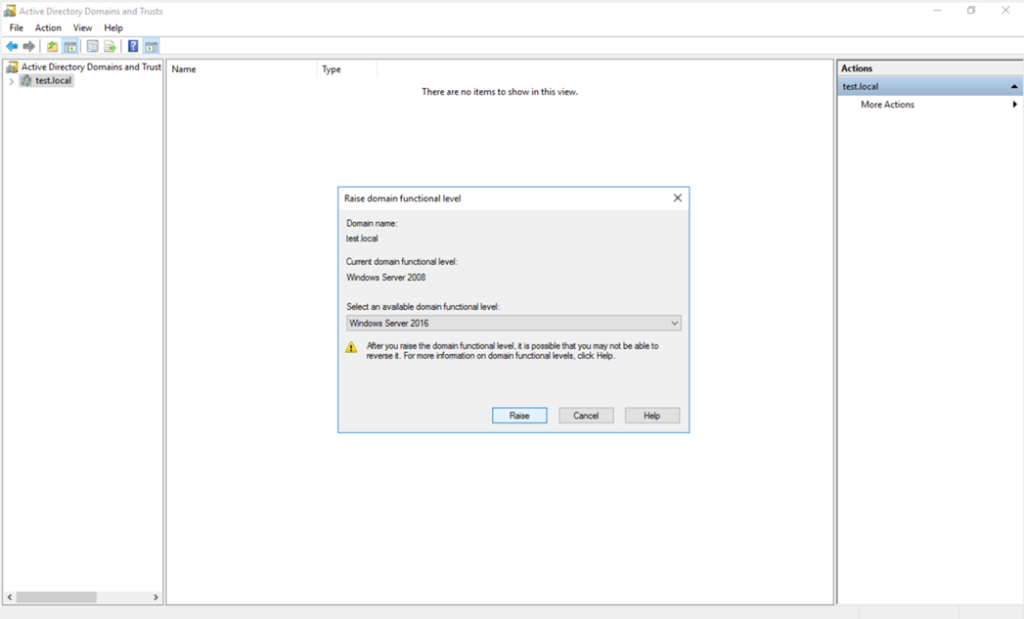This screenshot has height=619, width=1024.
Task: Select test.local in the console tree
Action: tap(53, 80)
